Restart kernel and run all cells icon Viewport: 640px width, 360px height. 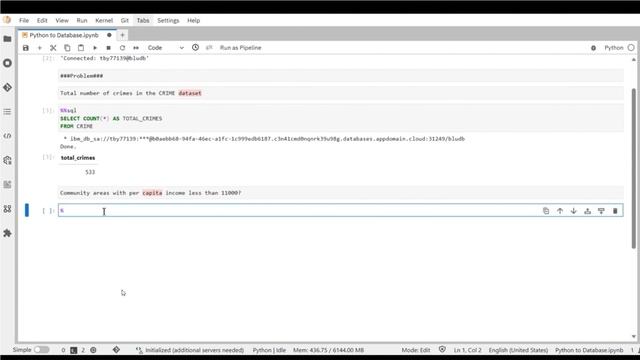[x=136, y=48]
